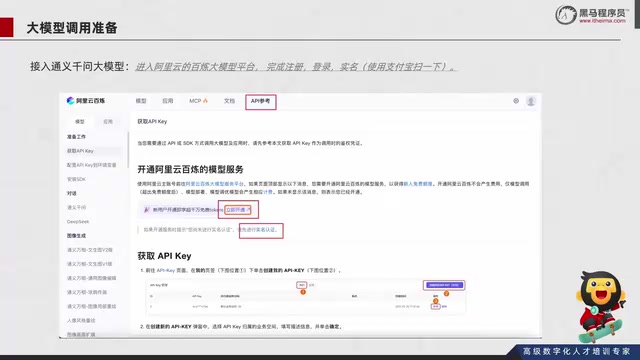
Task: Open 通义万相-文生图V1版 sidebar entry
Action: (89, 264)
